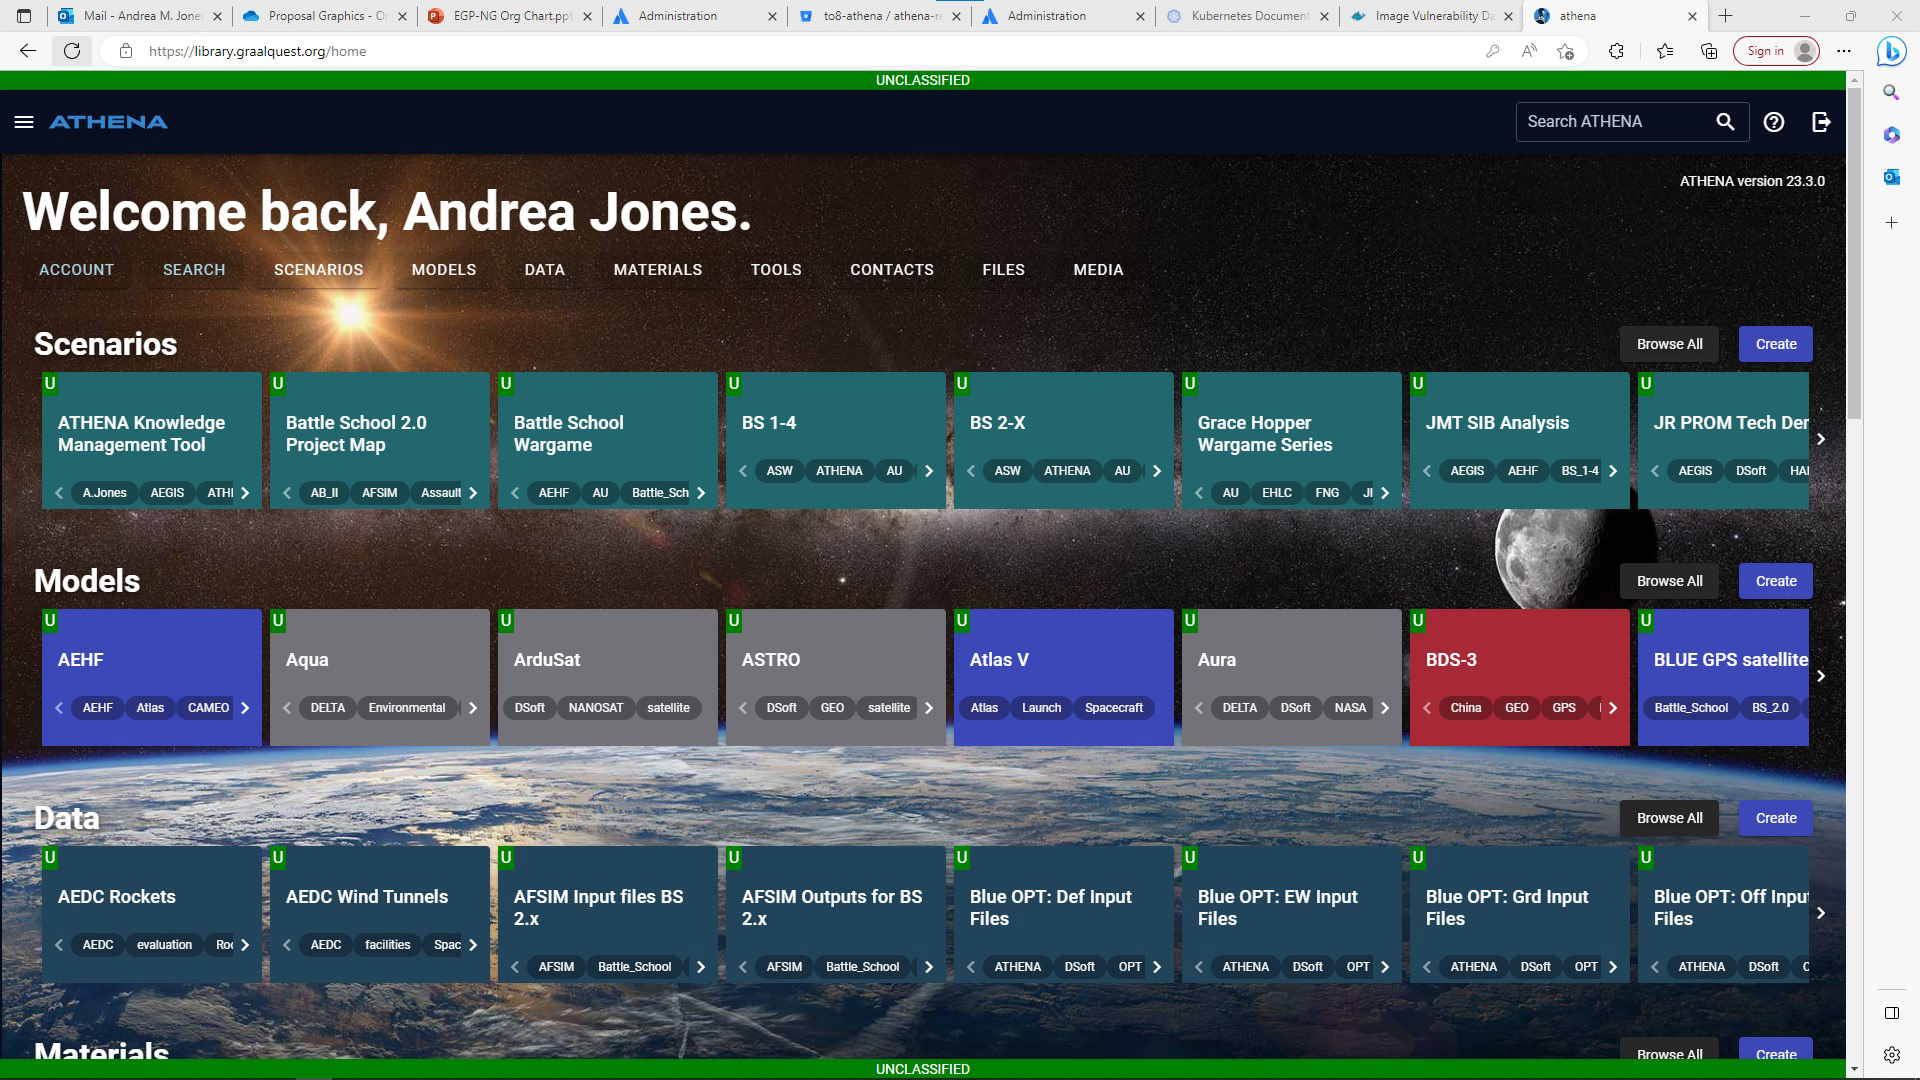Click sidebar search magnifier icon
The height and width of the screenshot is (1080, 1920).
point(1891,92)
